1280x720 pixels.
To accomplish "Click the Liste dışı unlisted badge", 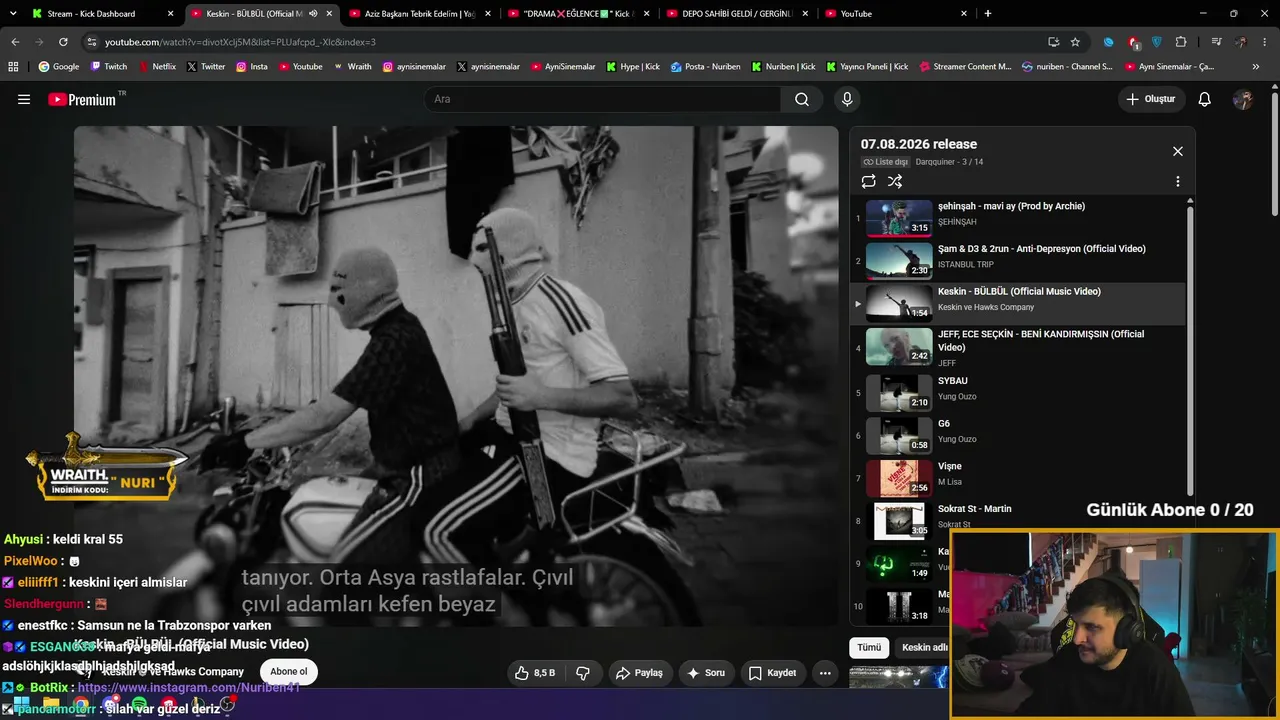I will [x=886, y=162].
